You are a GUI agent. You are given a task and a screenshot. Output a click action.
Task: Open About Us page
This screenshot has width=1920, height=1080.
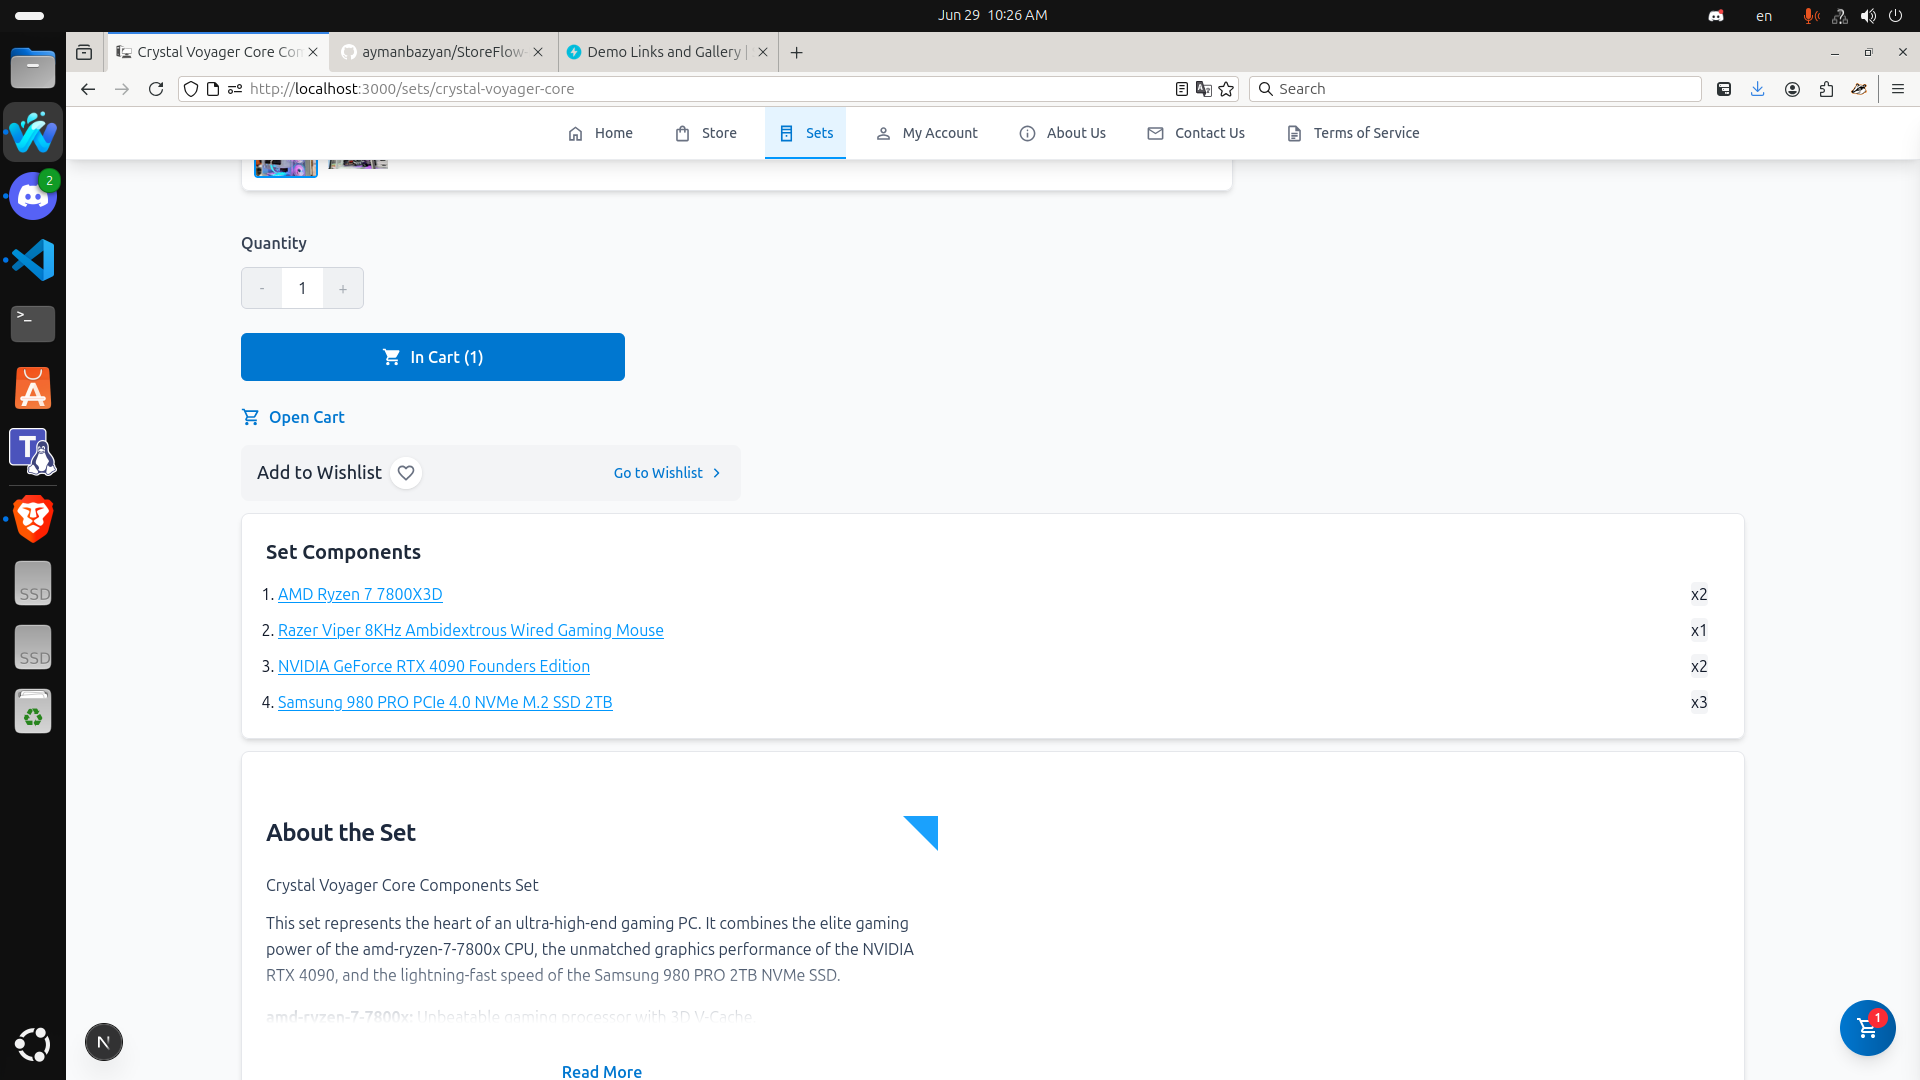pos(1063,133)
